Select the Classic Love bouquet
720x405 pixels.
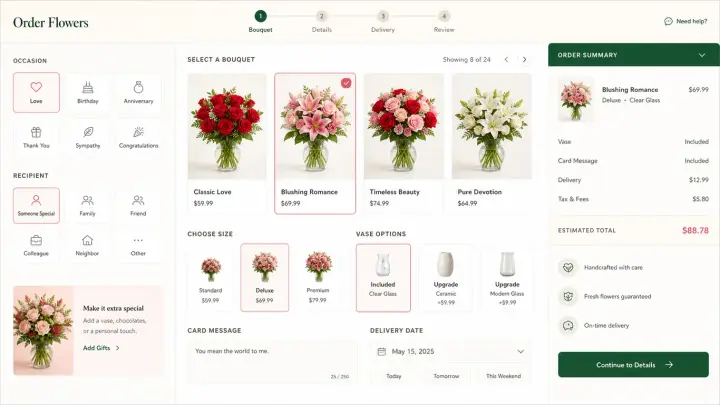[x=227, y=143]
